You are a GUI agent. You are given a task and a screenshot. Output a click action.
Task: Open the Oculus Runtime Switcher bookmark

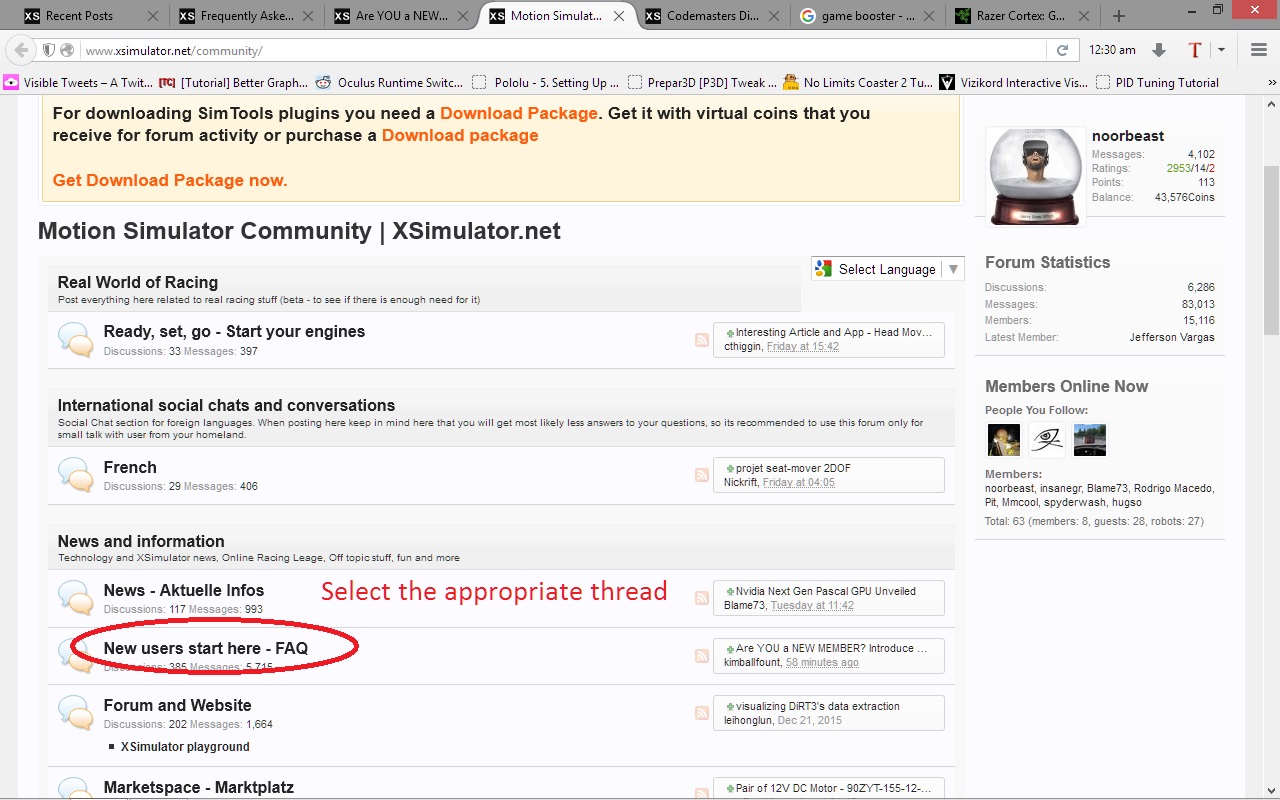389,83
